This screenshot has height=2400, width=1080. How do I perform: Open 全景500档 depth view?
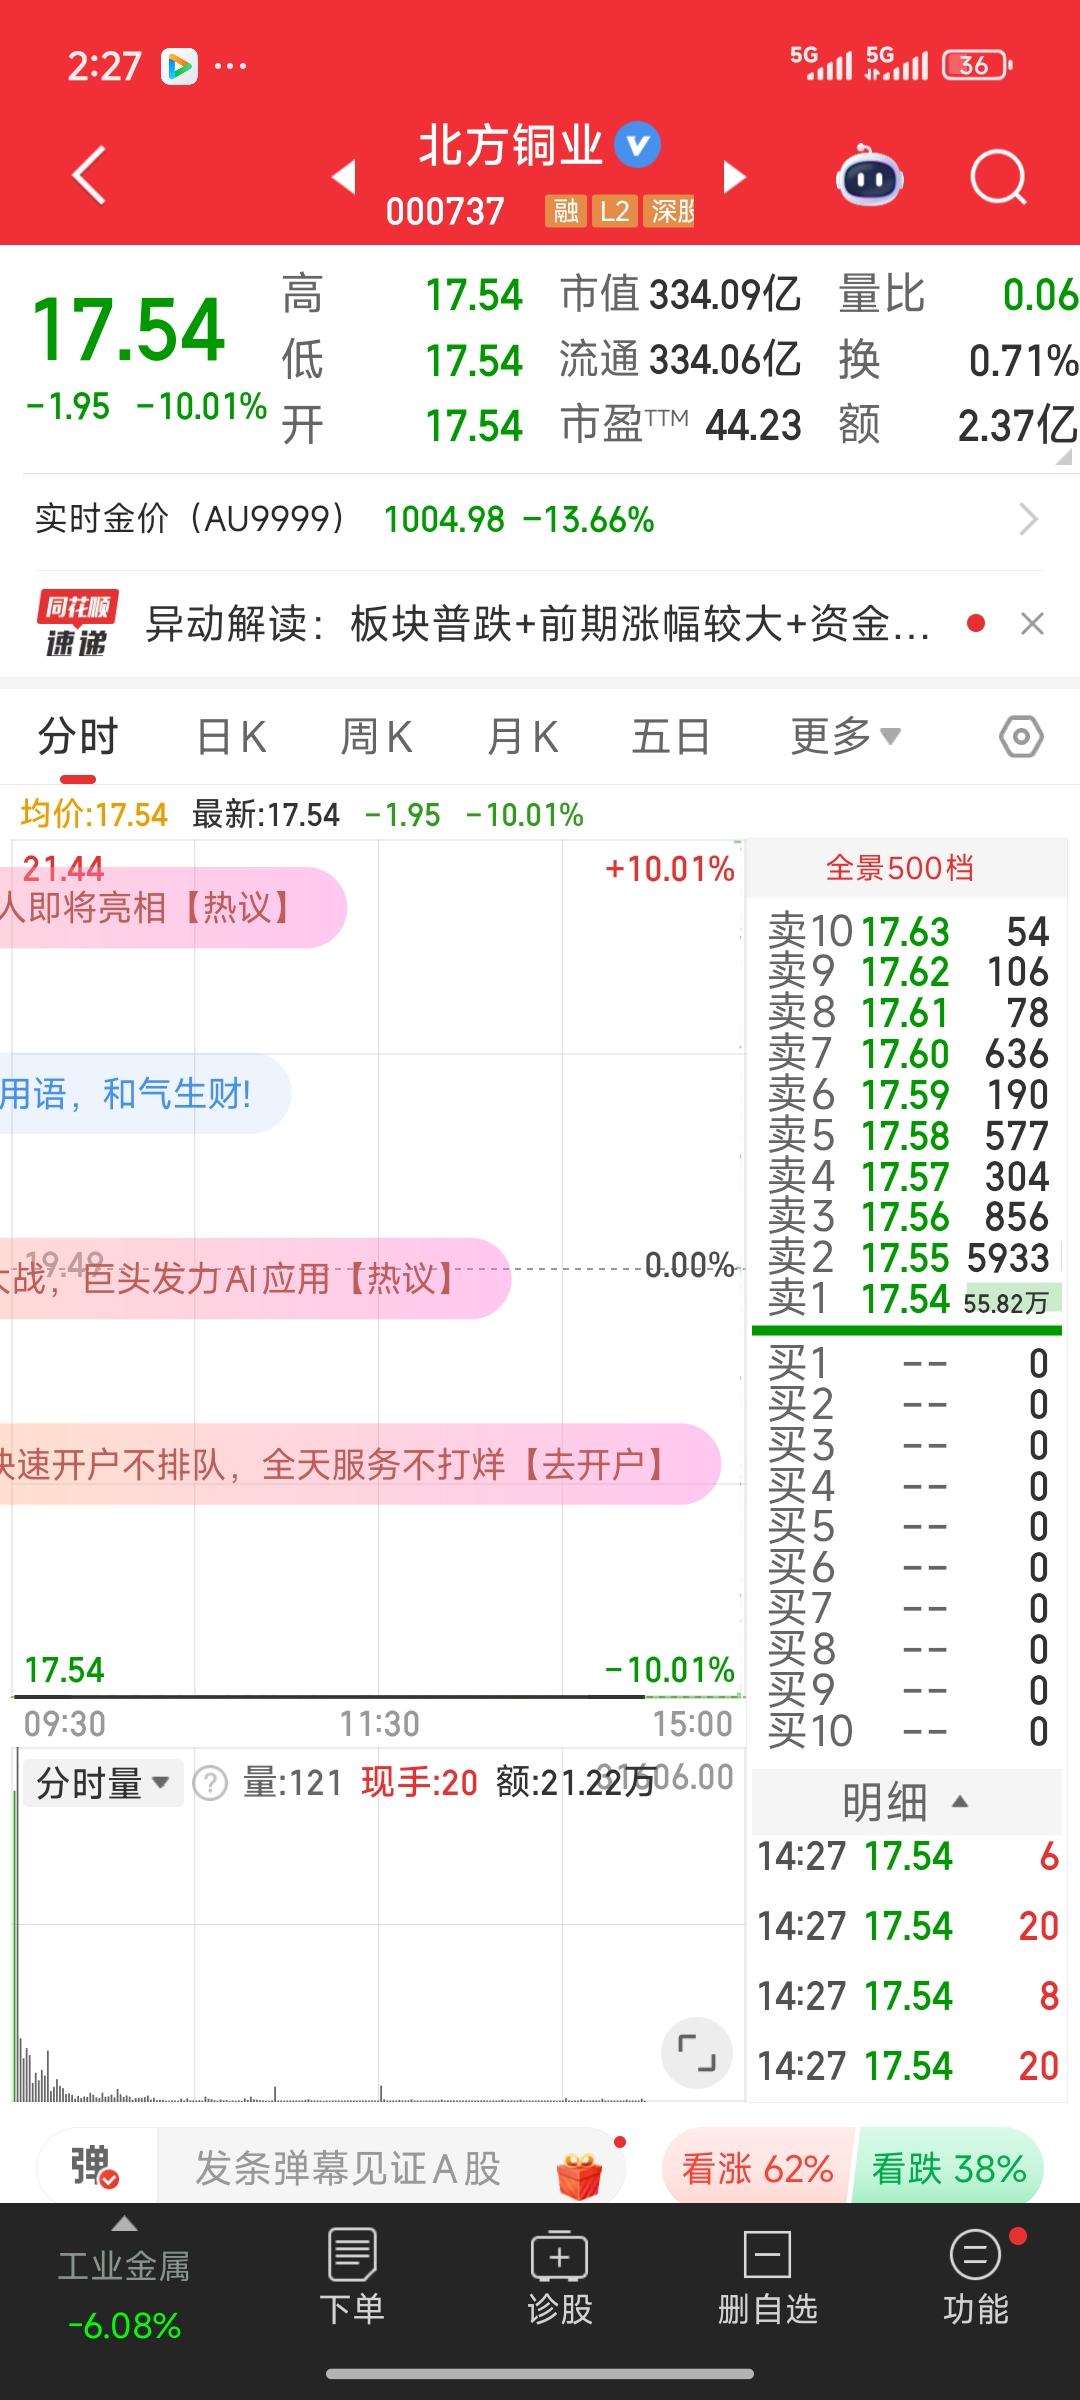pyautogui.click(x=899, y=868)
